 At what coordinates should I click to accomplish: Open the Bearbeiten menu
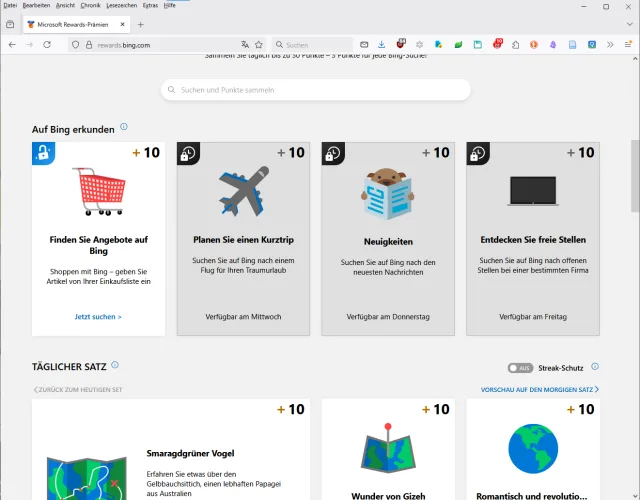tap(36, 5)
